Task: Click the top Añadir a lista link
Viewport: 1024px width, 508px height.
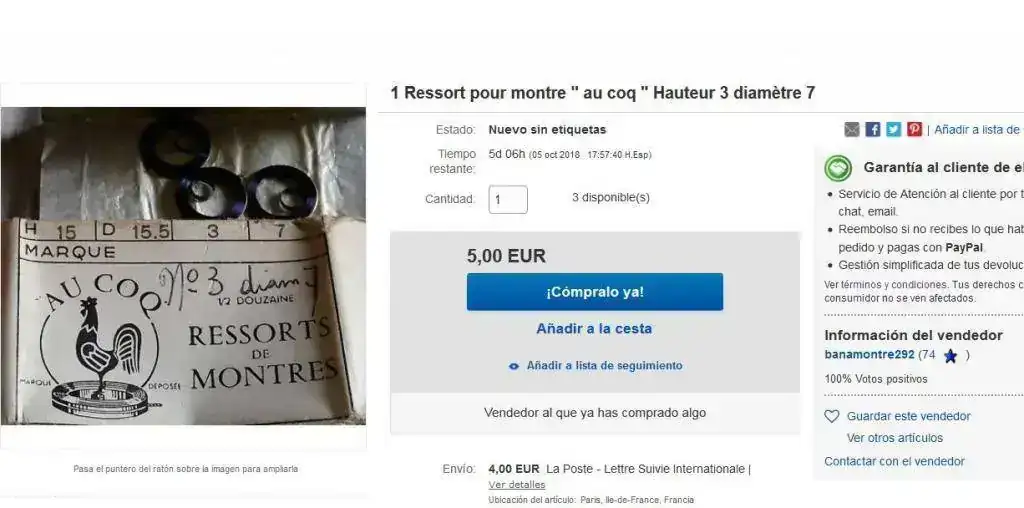Action: point(978,129)
